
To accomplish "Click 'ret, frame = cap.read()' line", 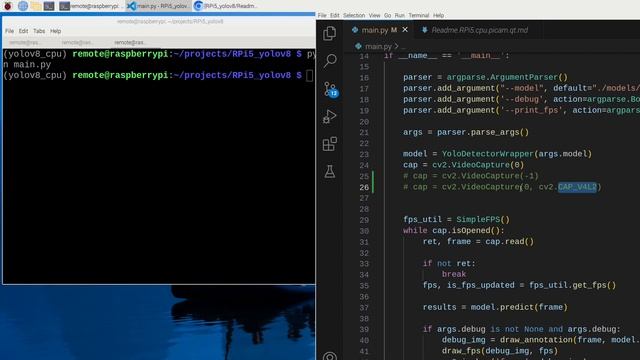I will tap(478, 242).
